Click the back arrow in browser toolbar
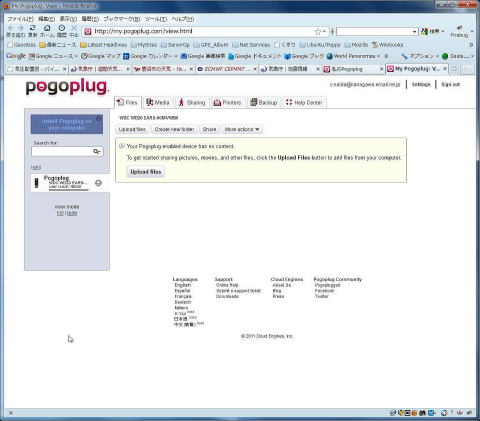 click(x=11, y=28)
